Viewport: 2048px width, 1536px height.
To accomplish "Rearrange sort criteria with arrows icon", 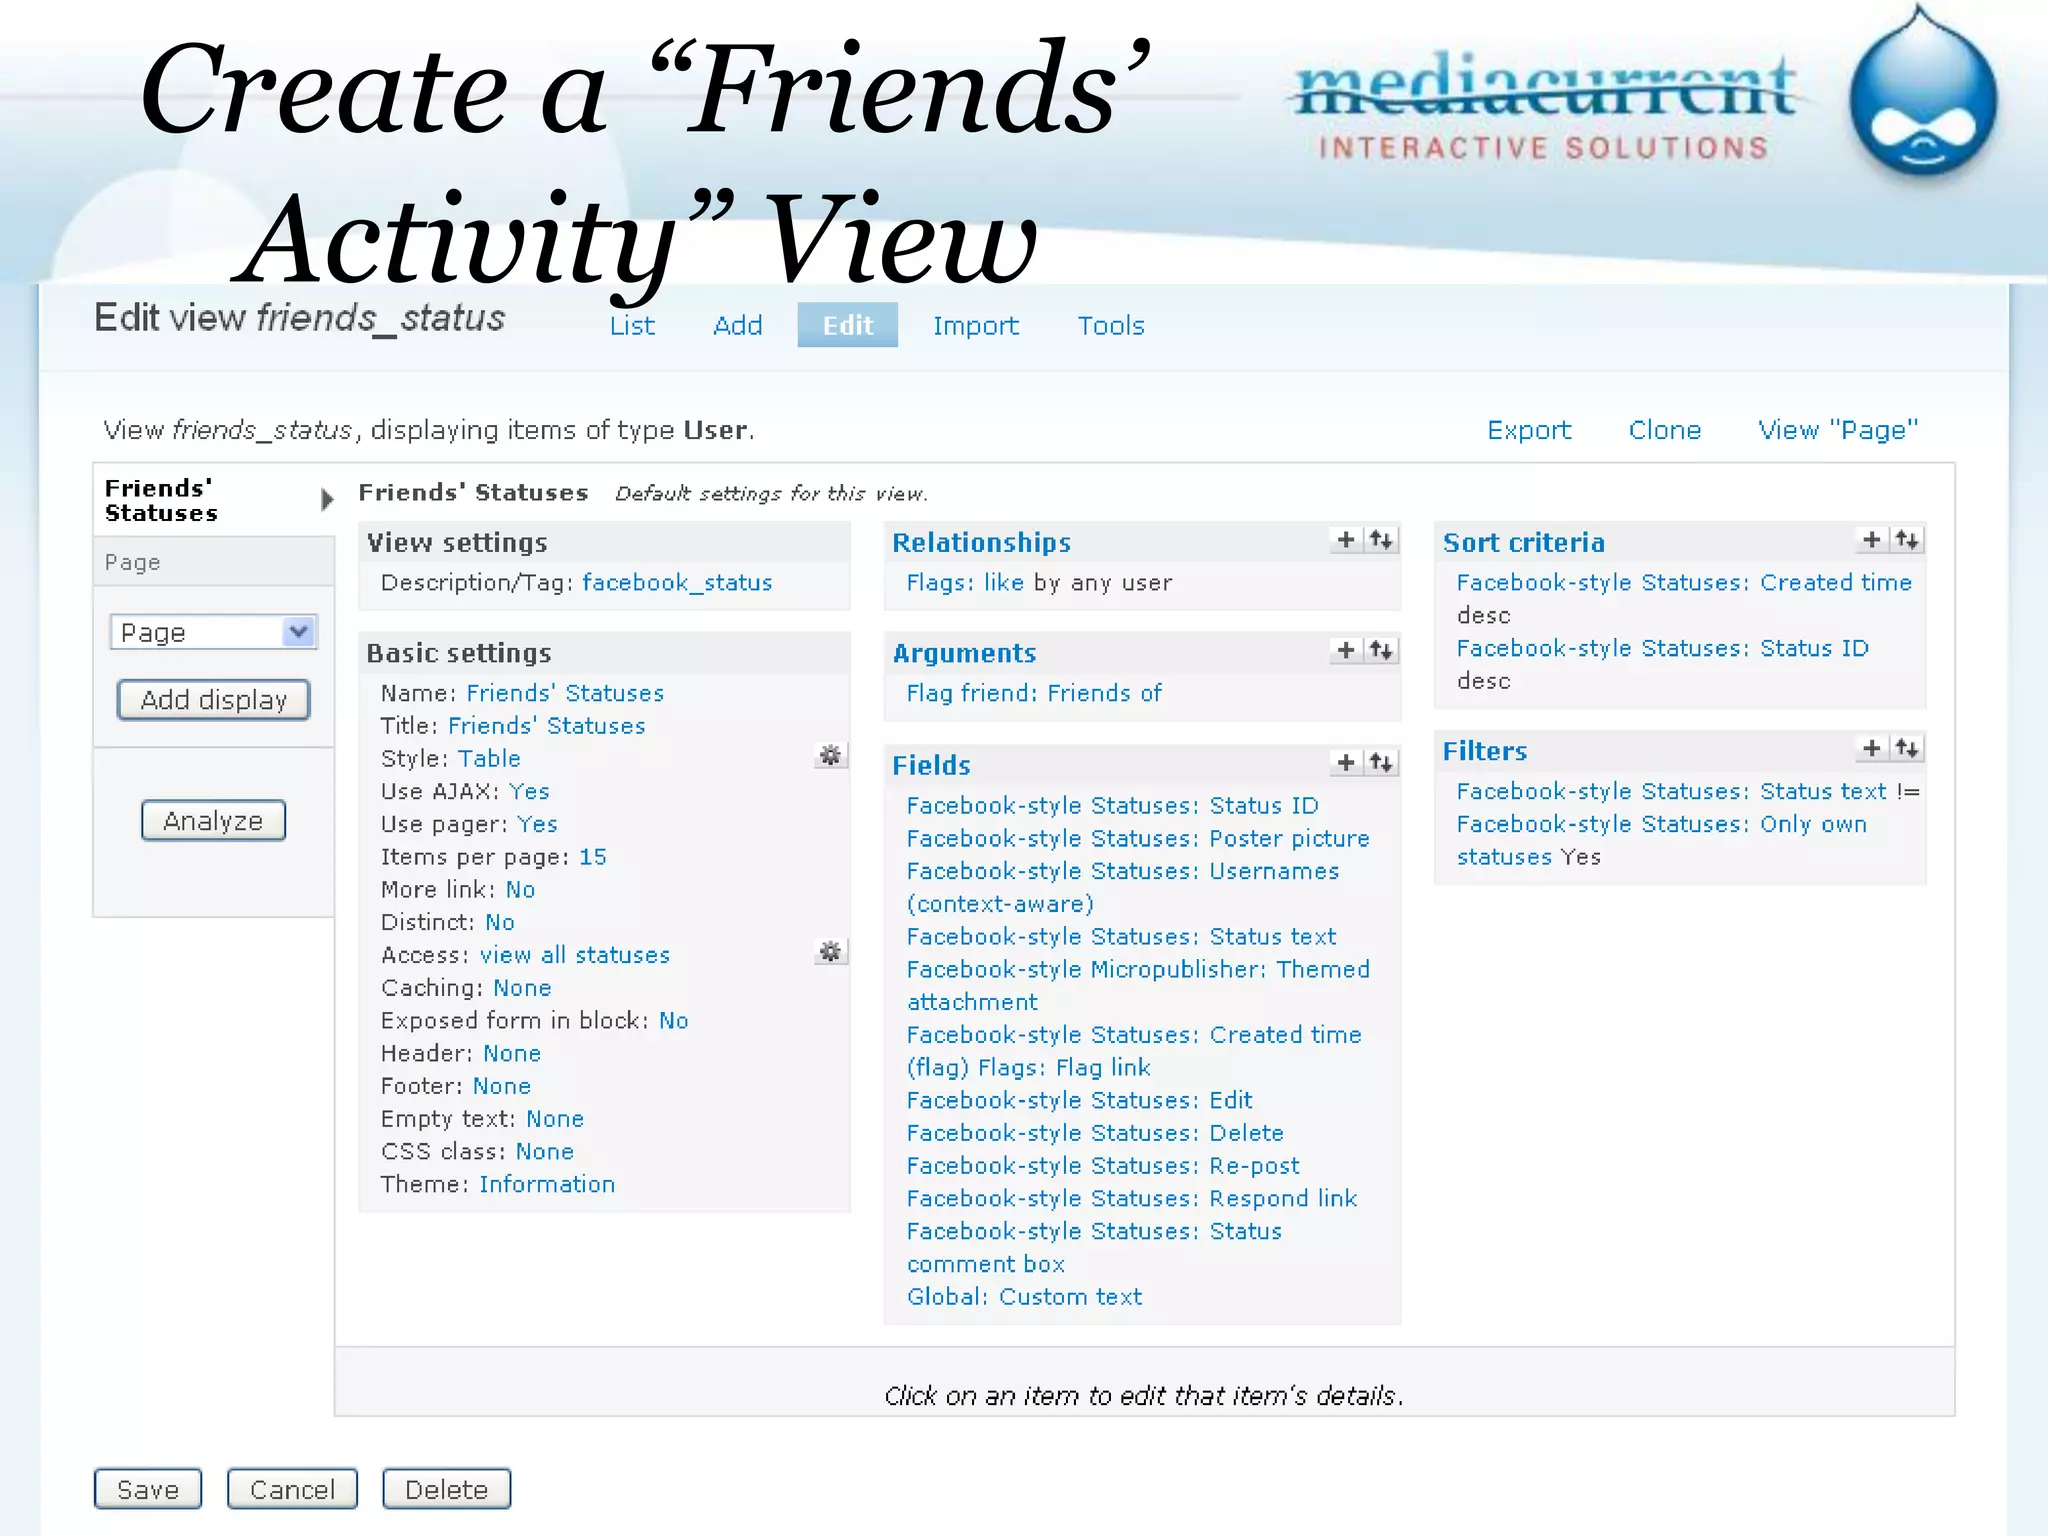I will pos(1907,540).
